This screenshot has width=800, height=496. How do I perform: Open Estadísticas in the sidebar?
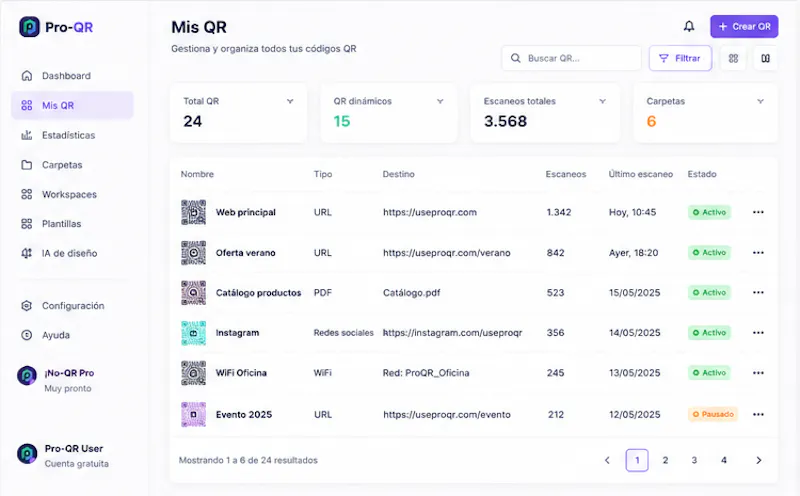(x=72, y=135)
